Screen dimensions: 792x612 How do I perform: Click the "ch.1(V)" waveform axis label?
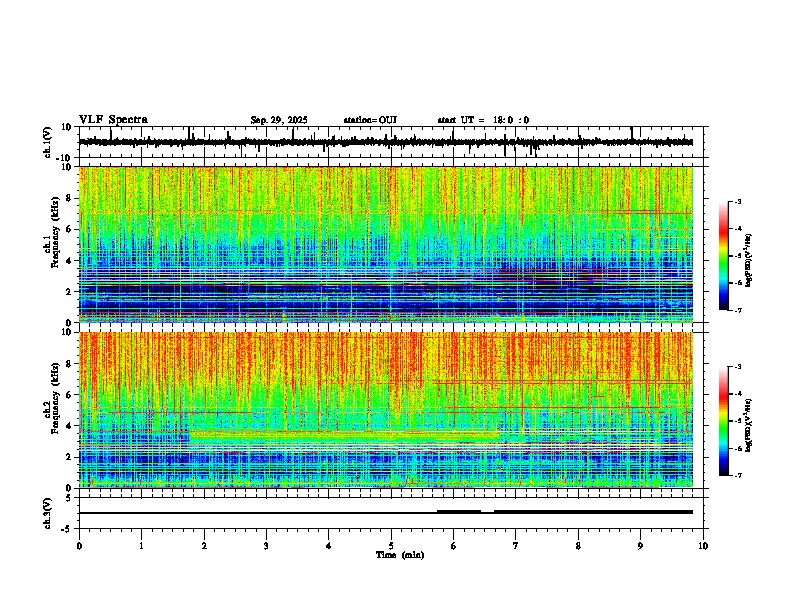[x=48, y=142]
